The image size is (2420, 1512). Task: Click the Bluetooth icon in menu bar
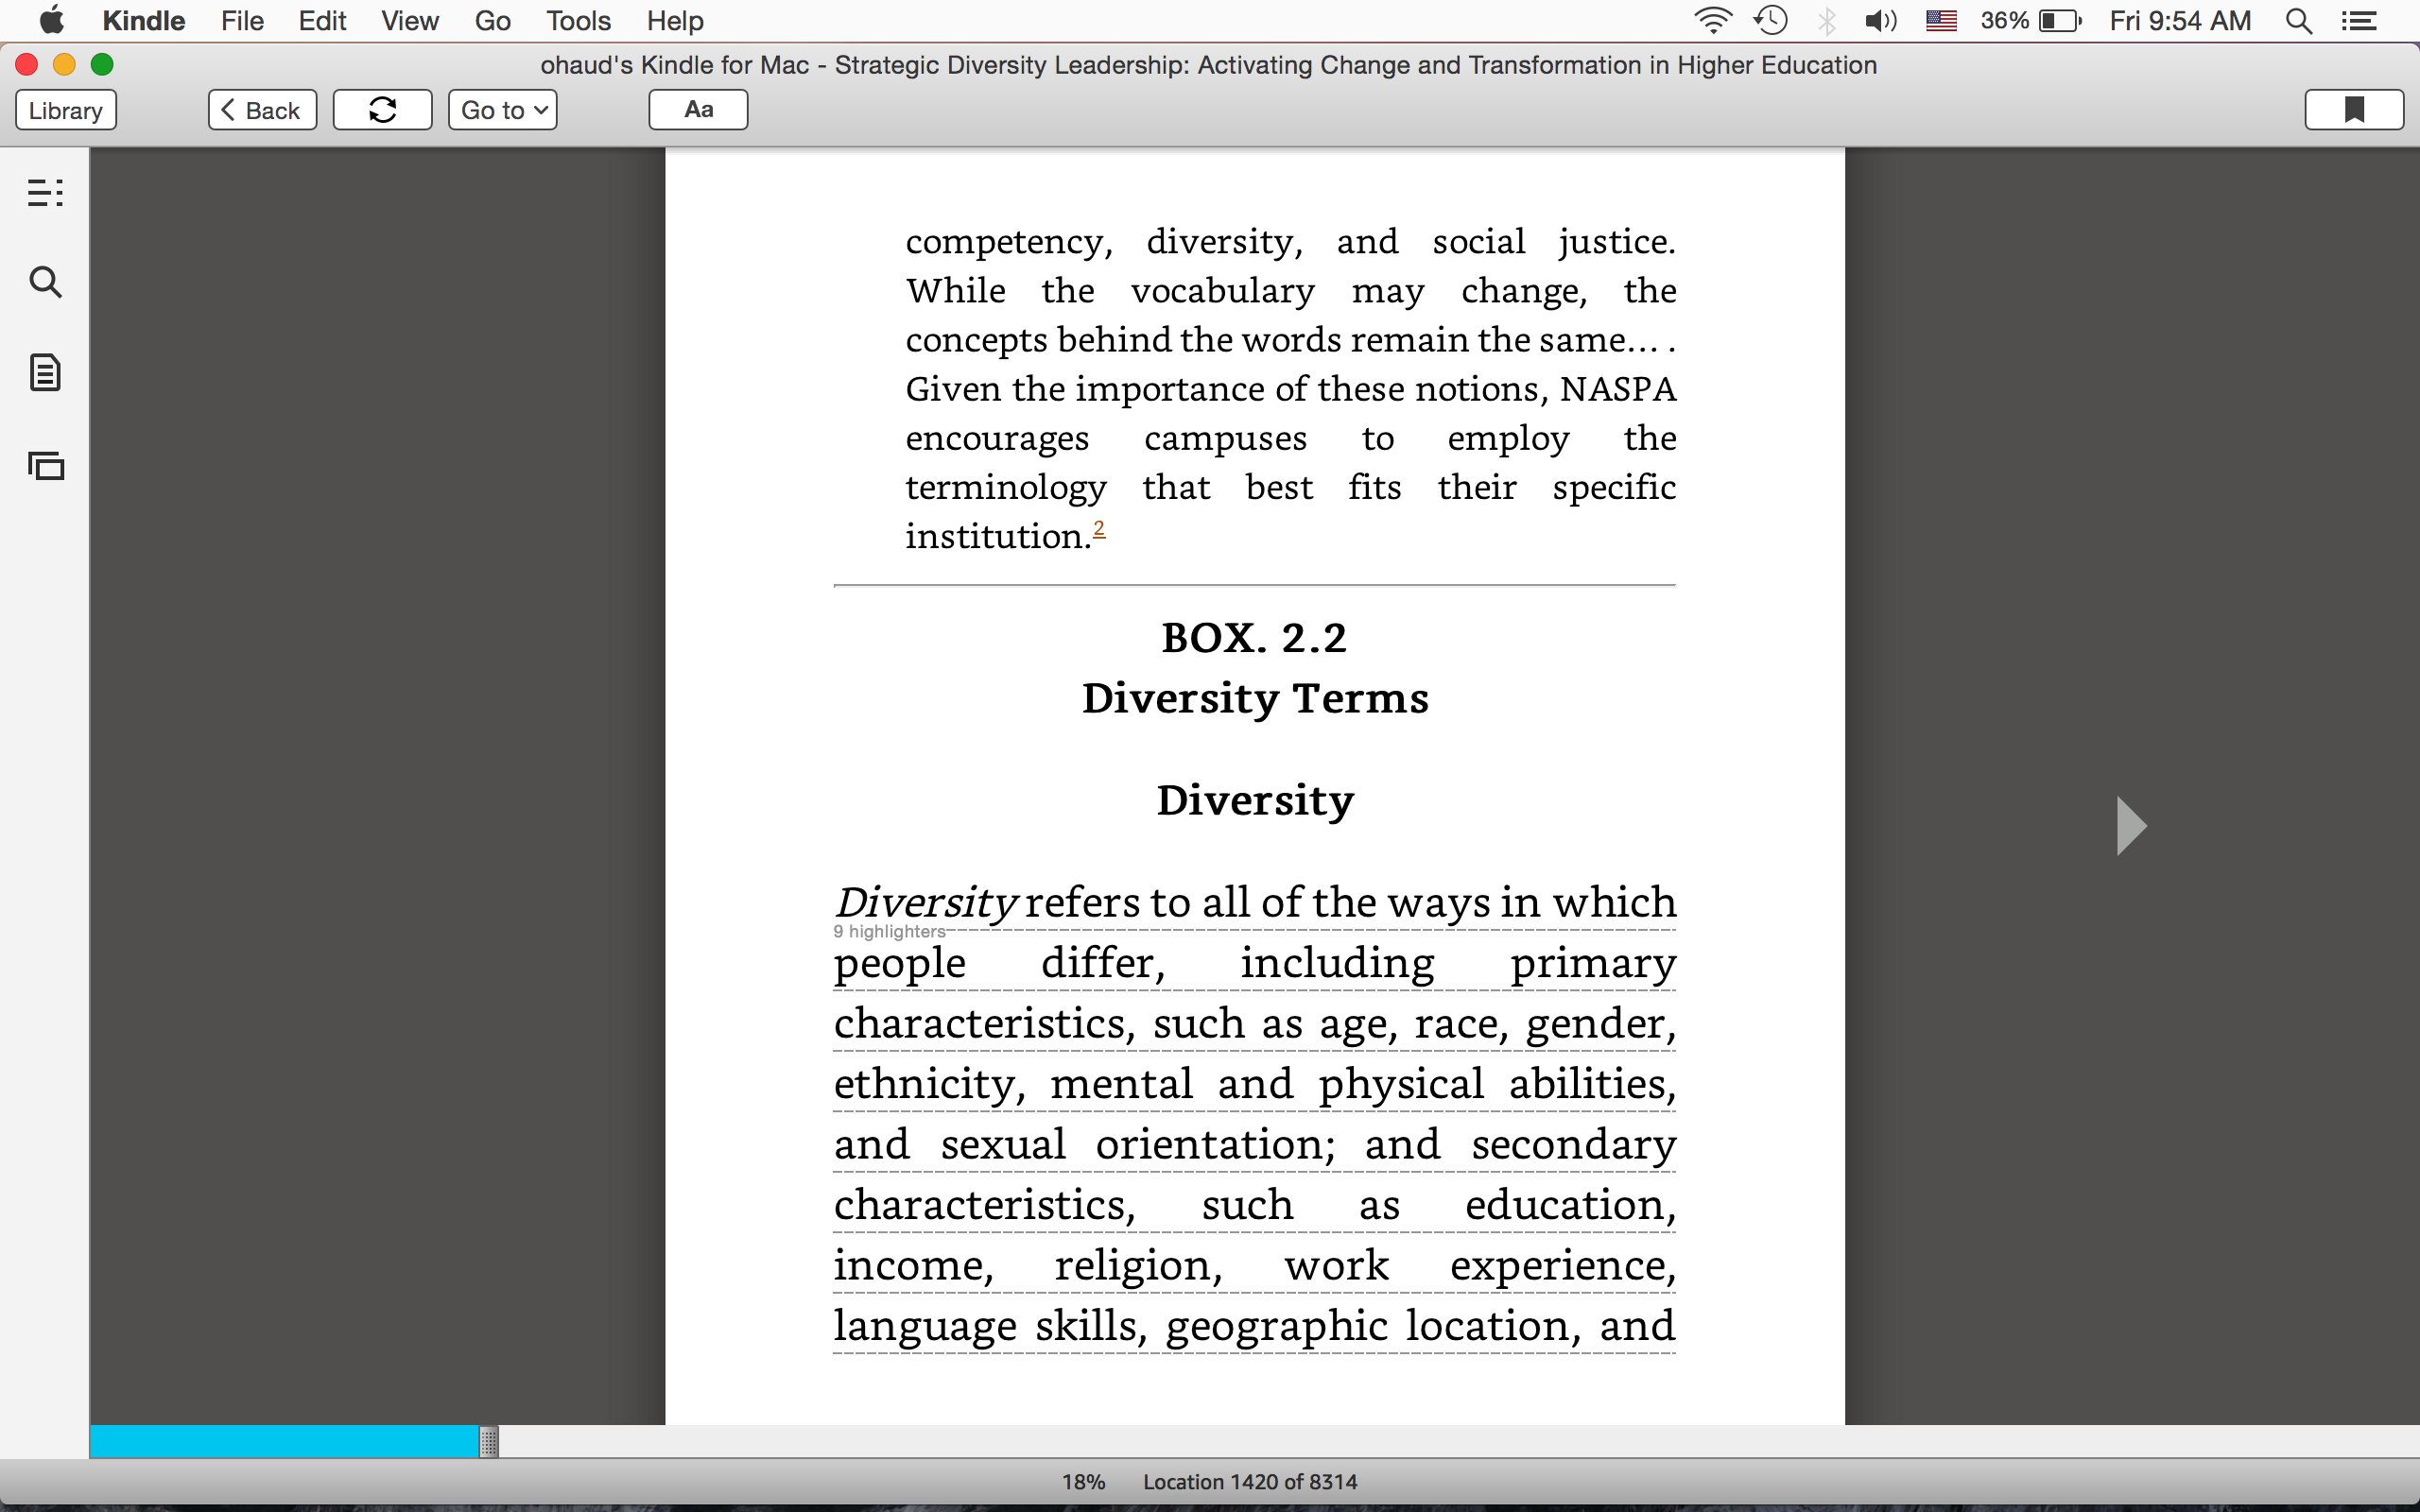(x=1827, y=20)
